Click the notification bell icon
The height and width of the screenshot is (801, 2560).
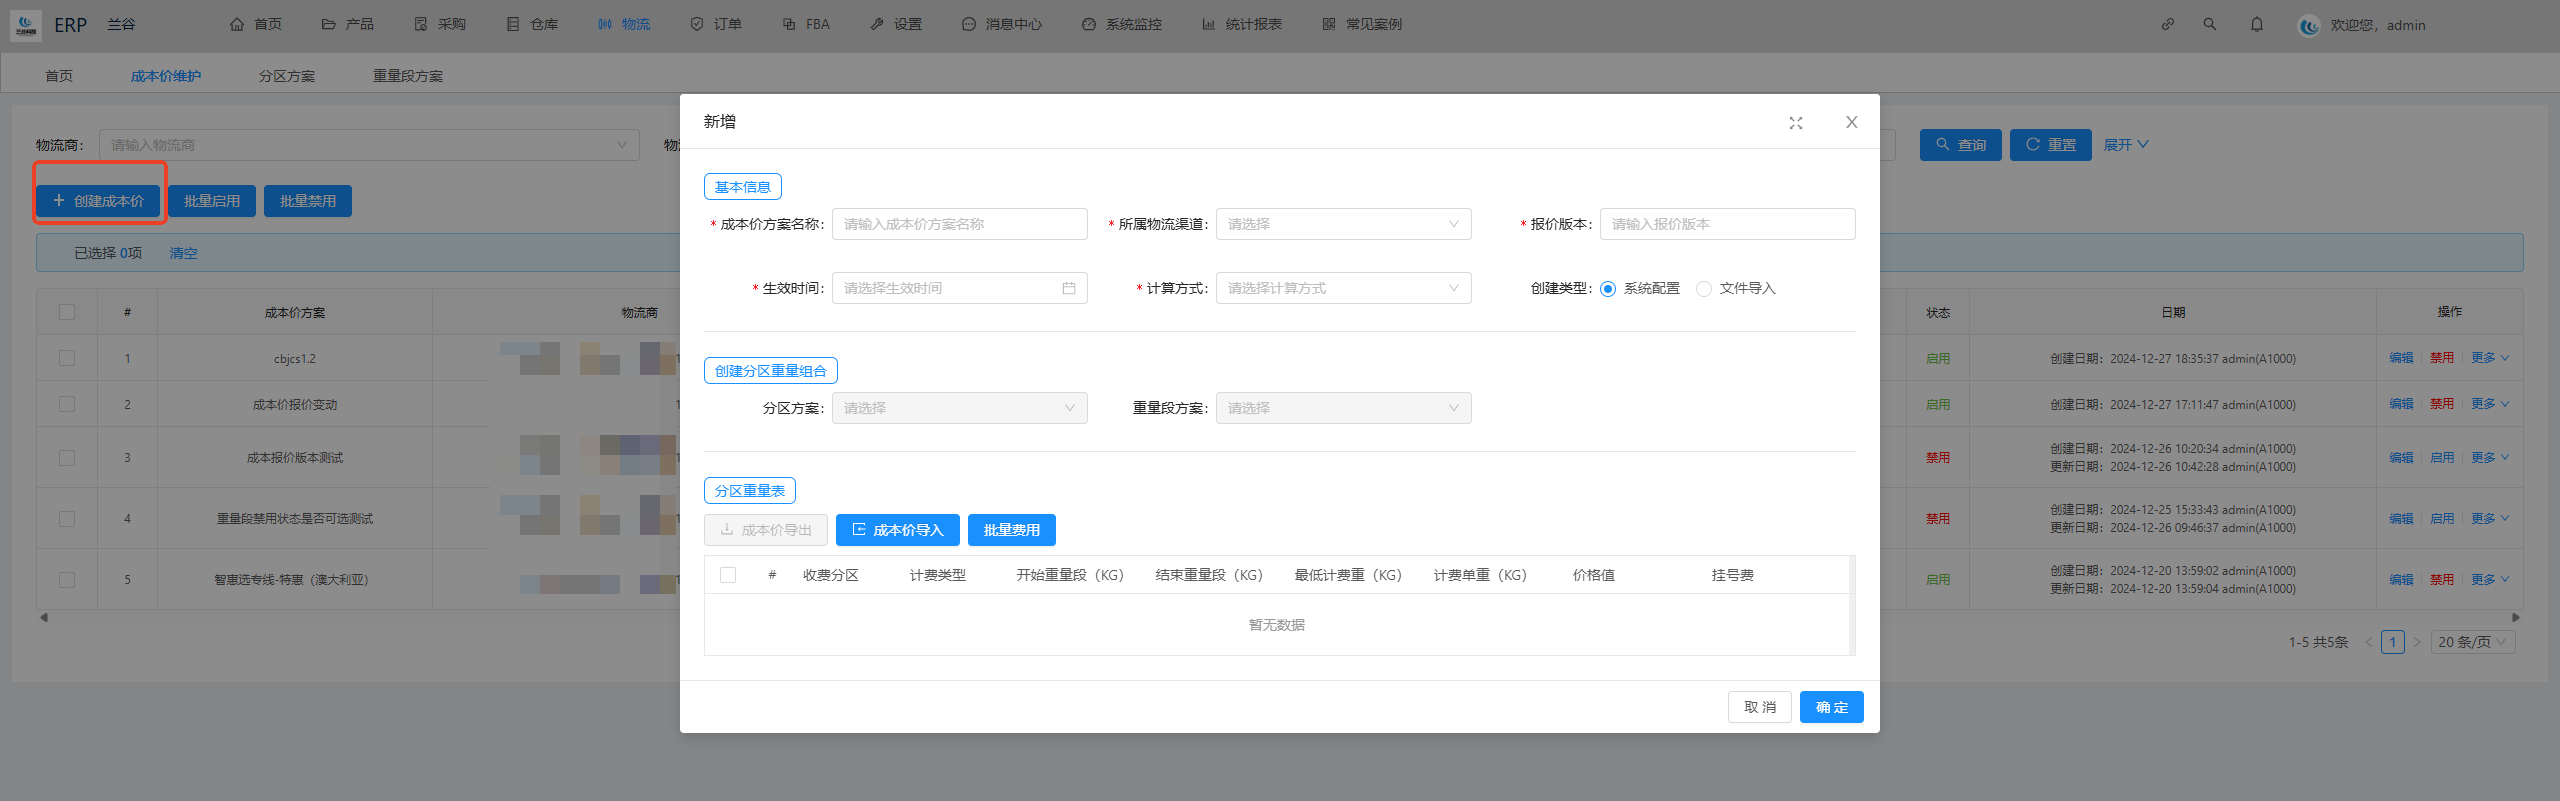coord(2256,25)
